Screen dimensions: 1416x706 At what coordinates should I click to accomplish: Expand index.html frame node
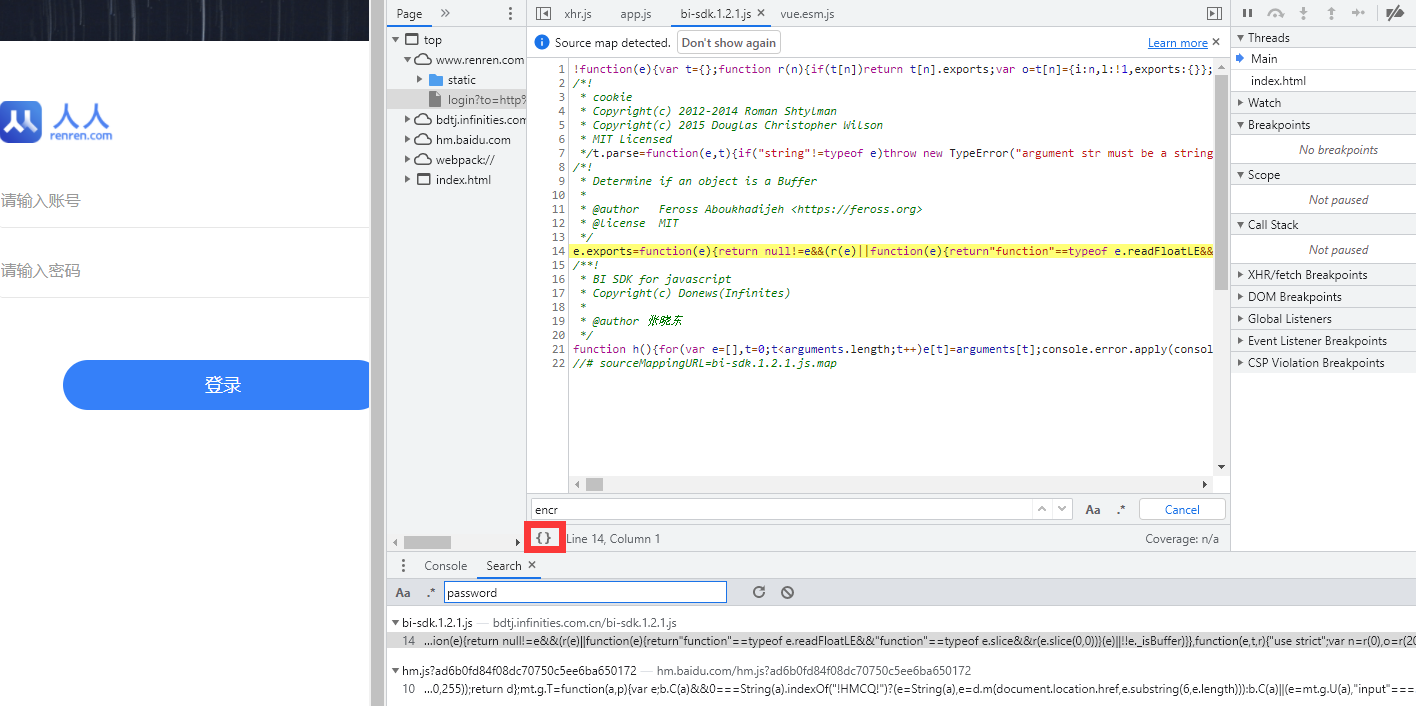coord(408,180)
